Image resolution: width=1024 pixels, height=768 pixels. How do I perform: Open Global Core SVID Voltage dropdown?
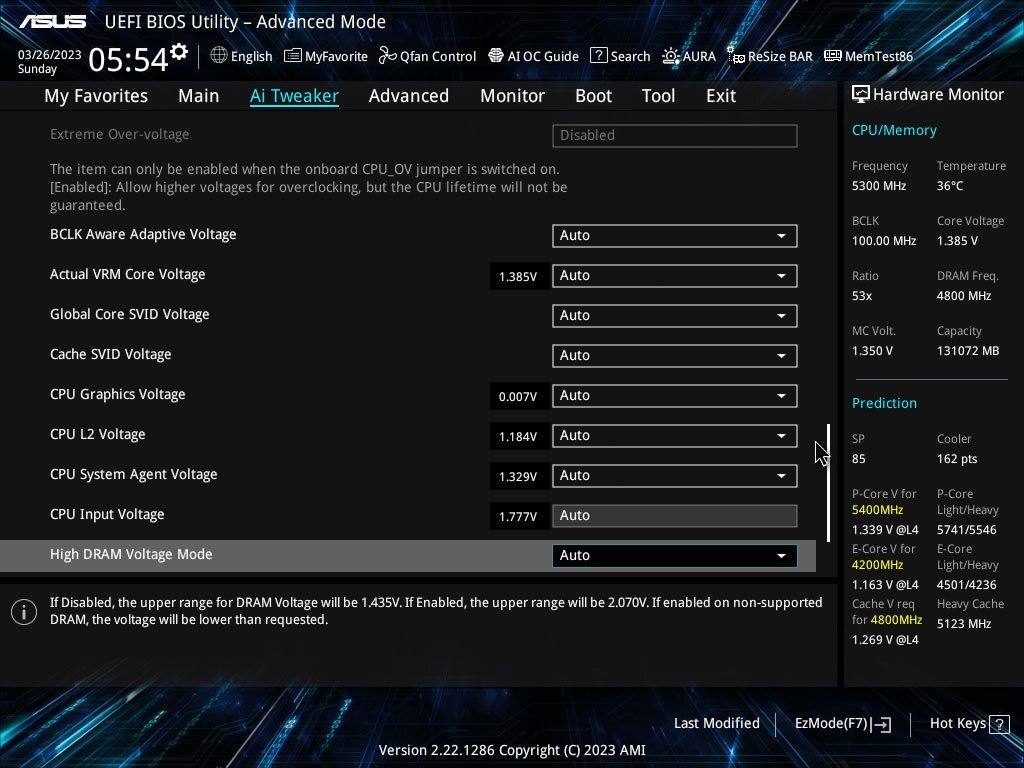click(x=675, y=315)
